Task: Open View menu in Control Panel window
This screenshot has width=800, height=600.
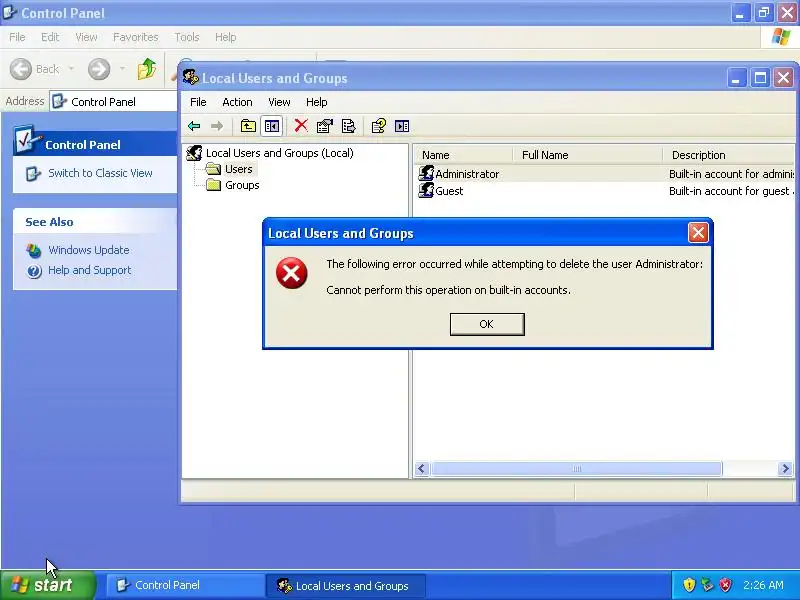Action: point(86,37)
